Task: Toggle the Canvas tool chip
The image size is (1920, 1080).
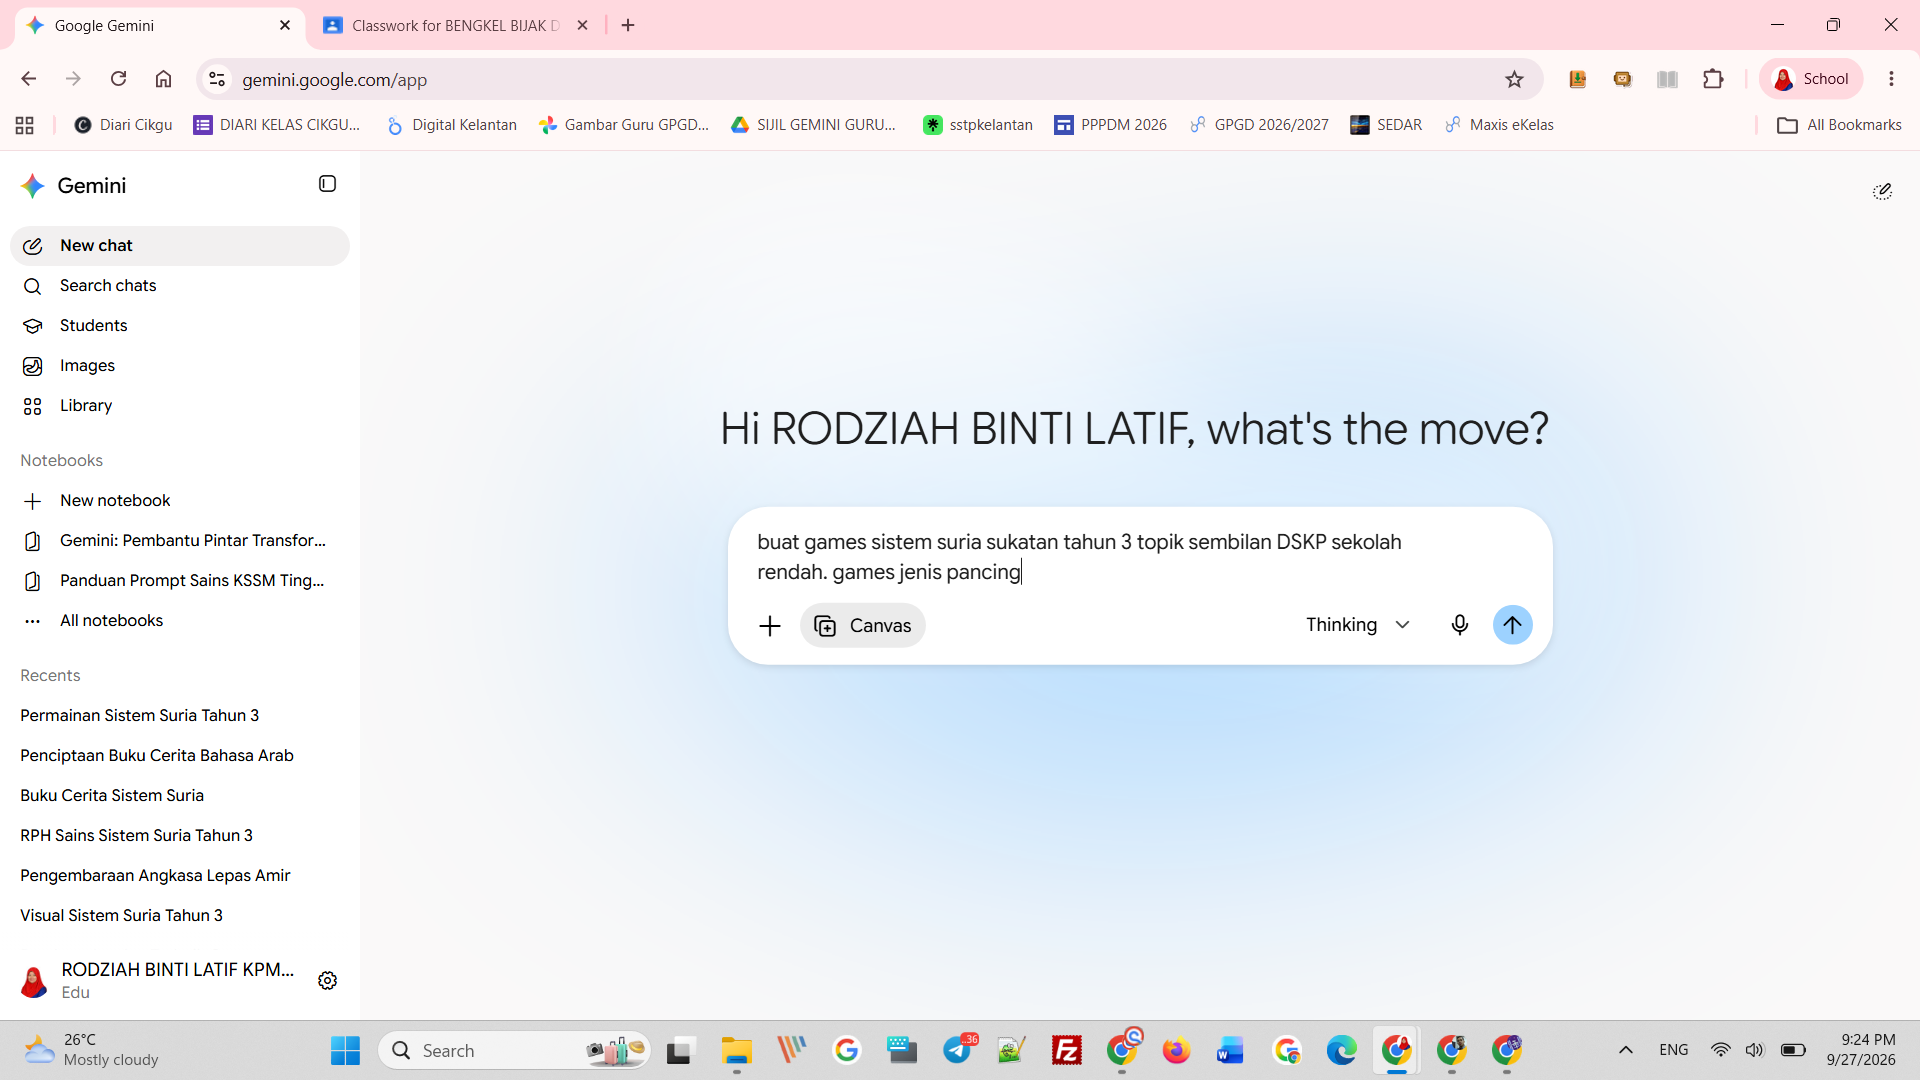Action: pyautogui.click(x=862, y=626)
